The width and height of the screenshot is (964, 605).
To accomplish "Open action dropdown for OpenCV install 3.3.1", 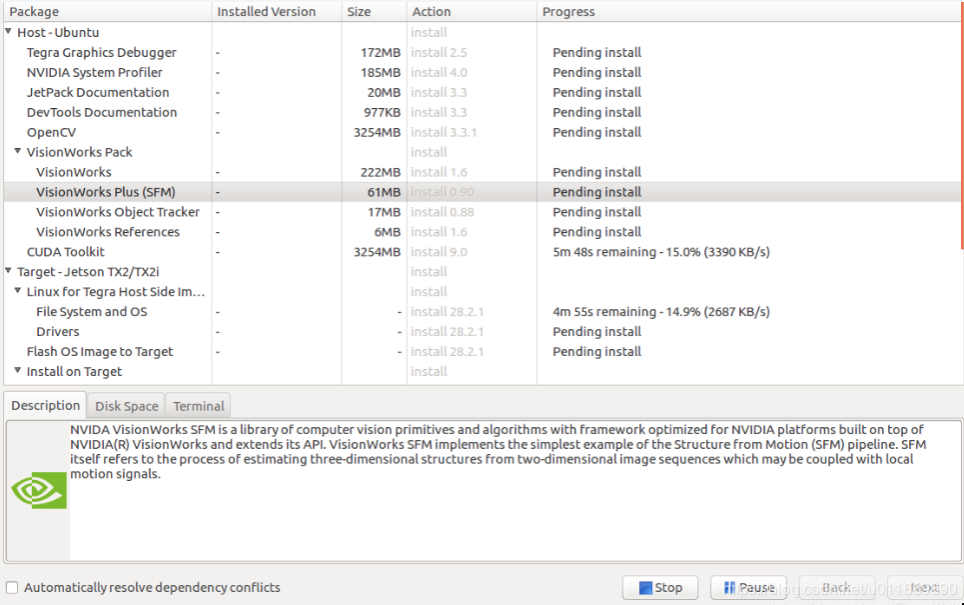I will [444, 133].
